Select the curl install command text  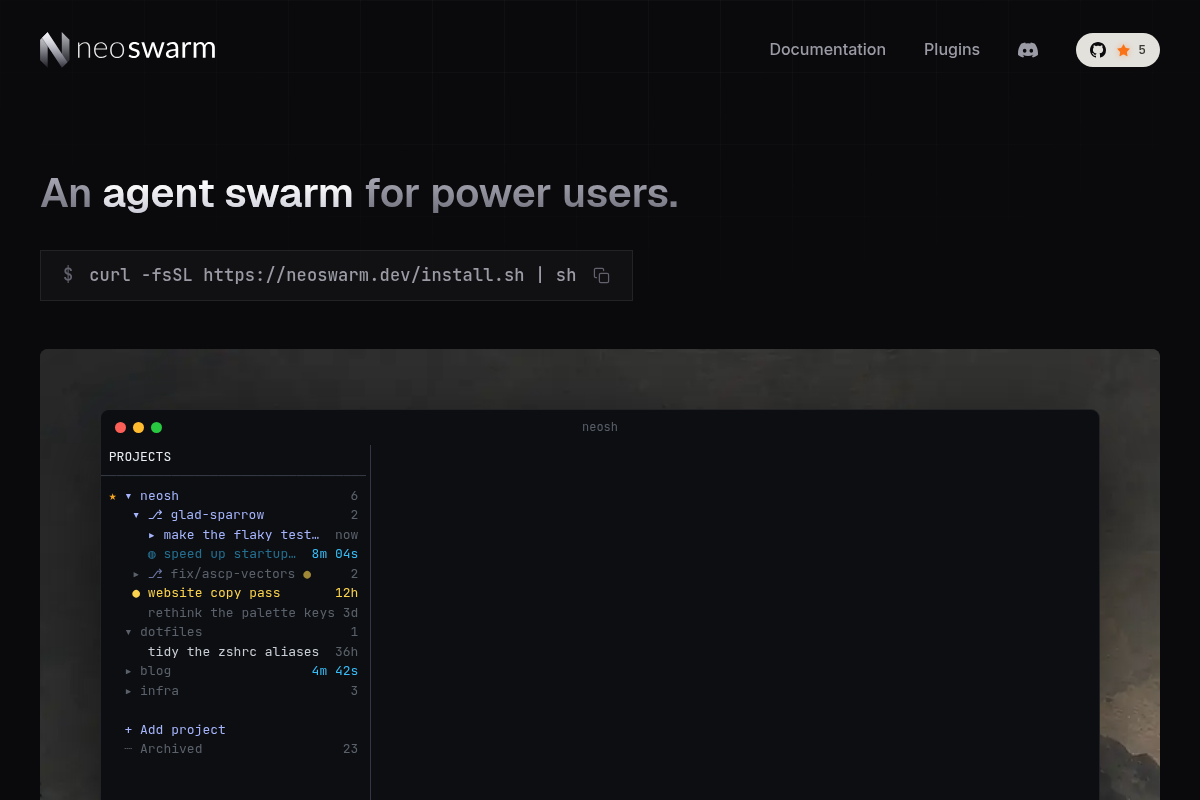[x=333, y=275]
